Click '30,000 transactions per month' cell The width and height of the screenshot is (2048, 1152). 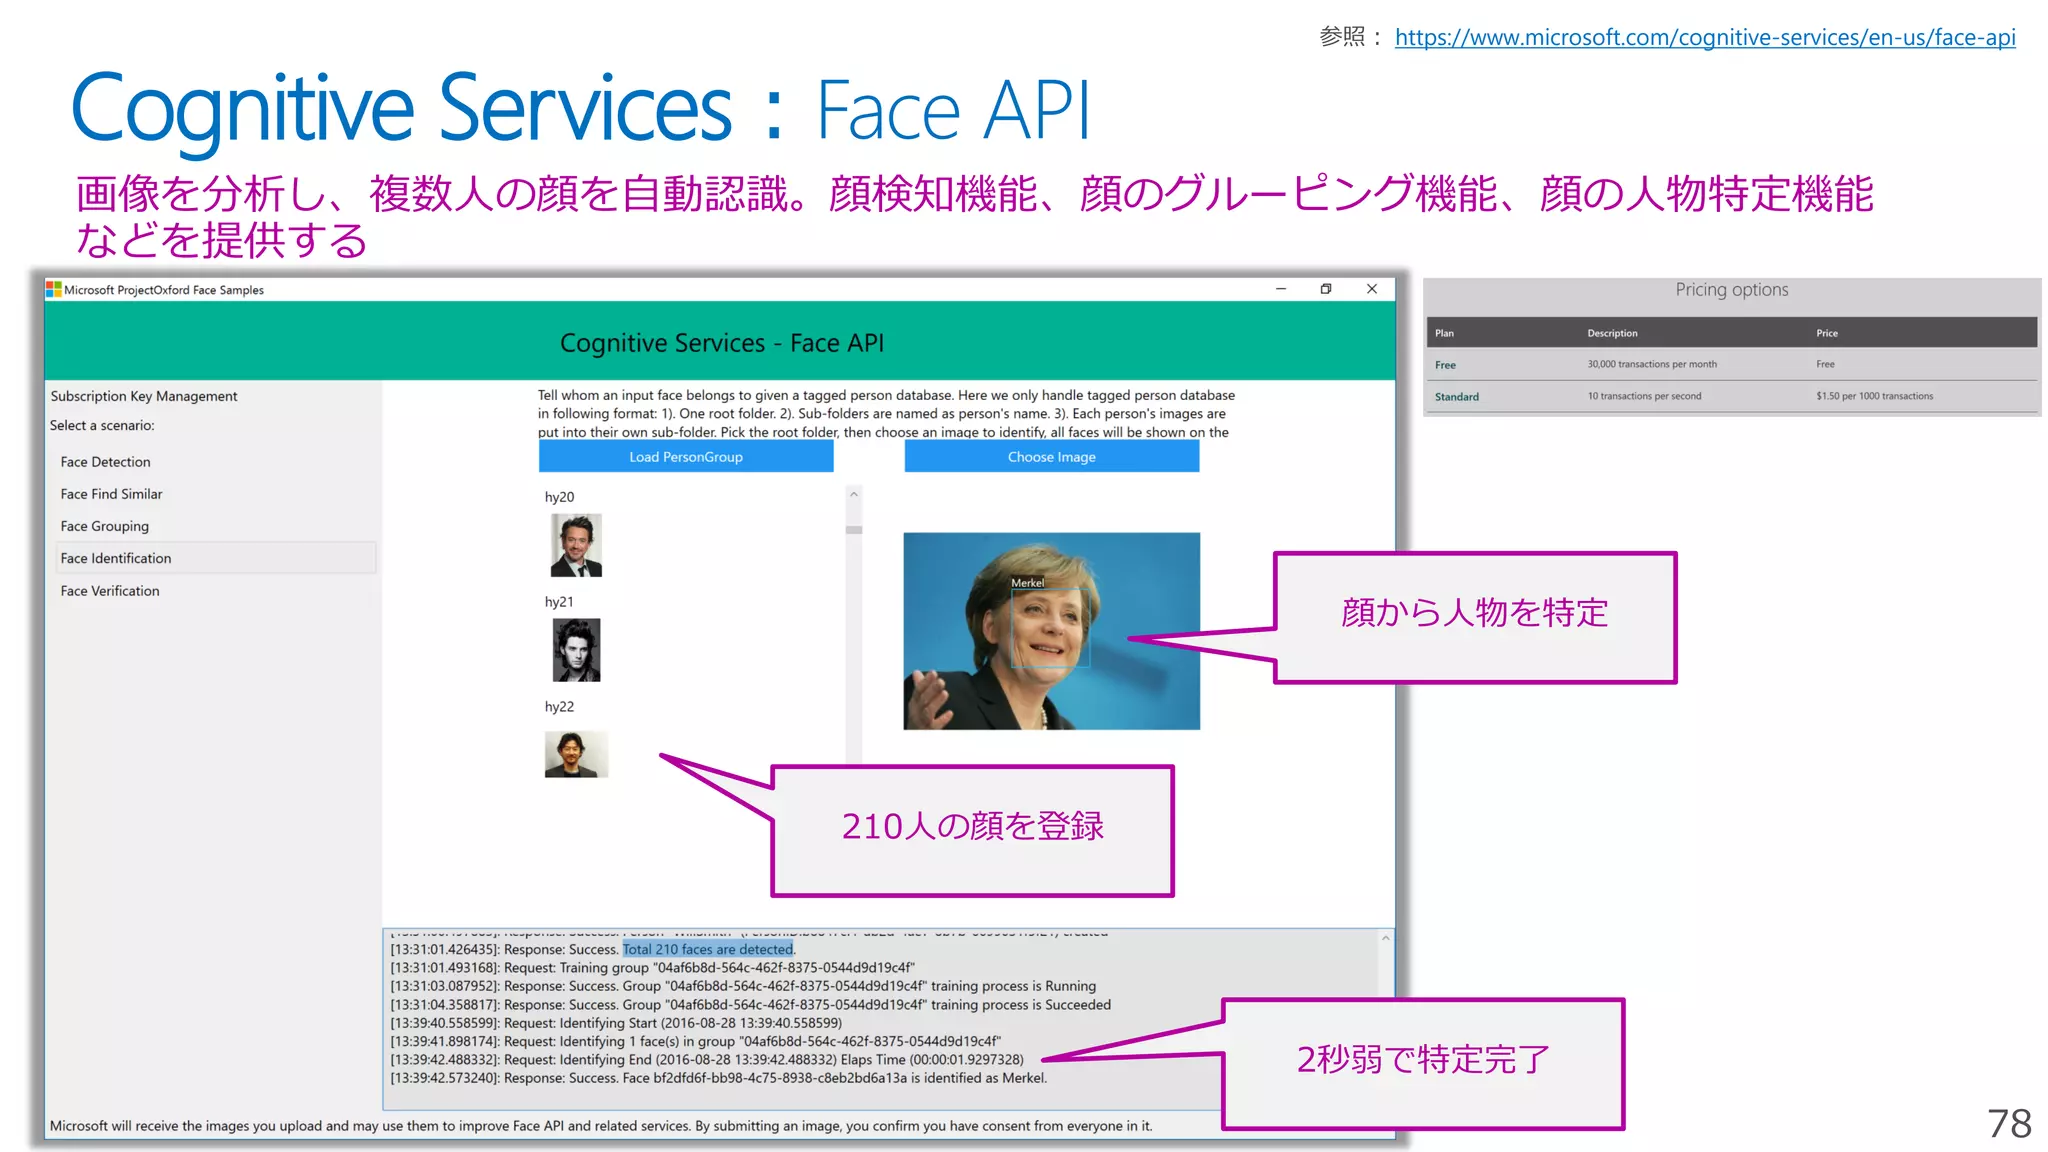coord(1652,365)
